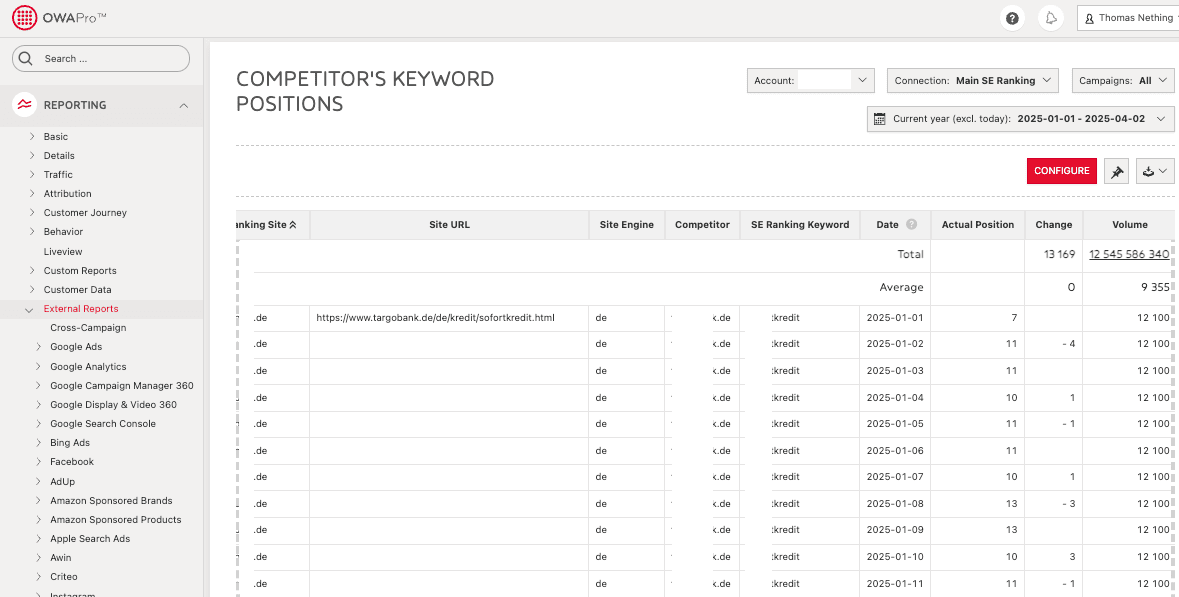Open the Campaigns dropdown

(x=1124, y=81)
